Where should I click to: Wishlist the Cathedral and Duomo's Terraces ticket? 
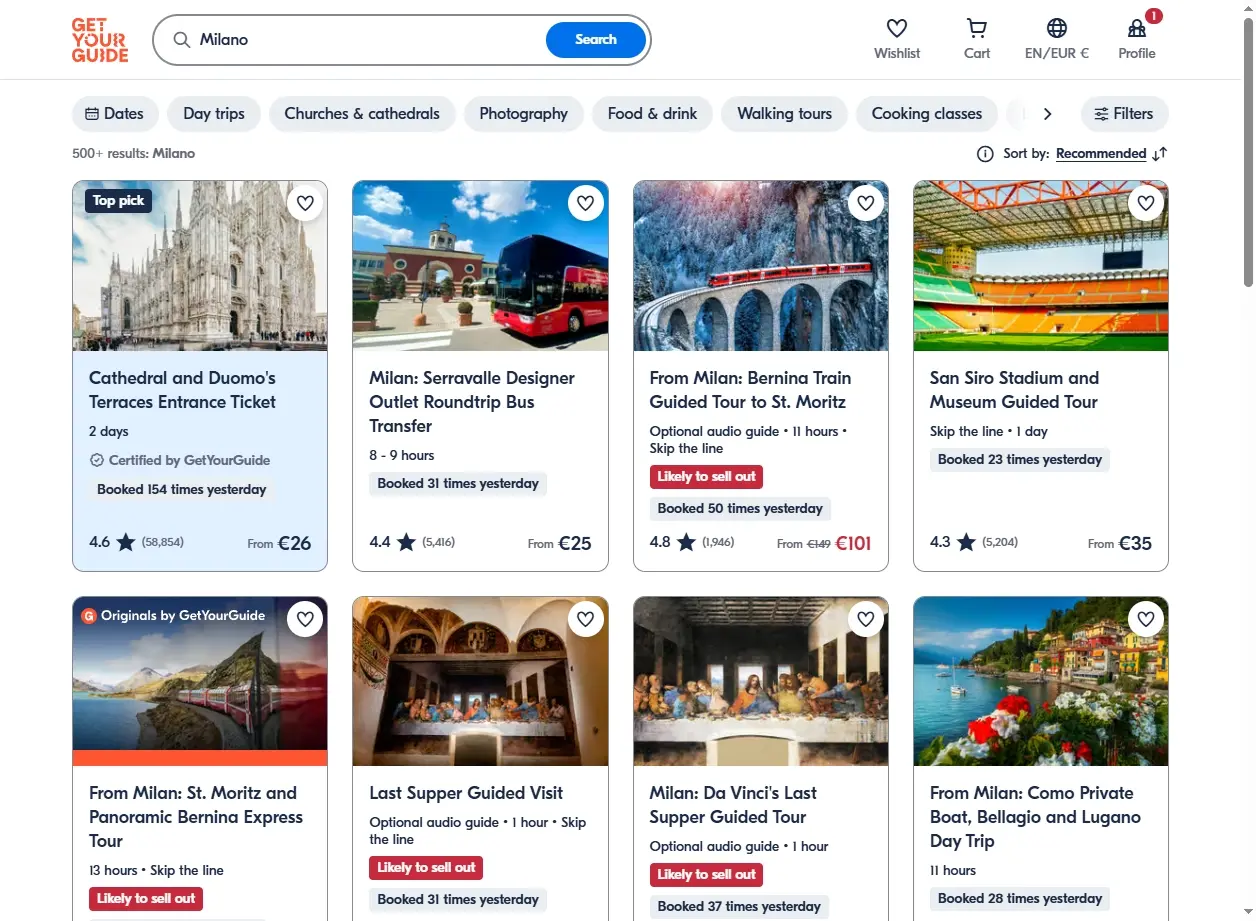[306, 203]
